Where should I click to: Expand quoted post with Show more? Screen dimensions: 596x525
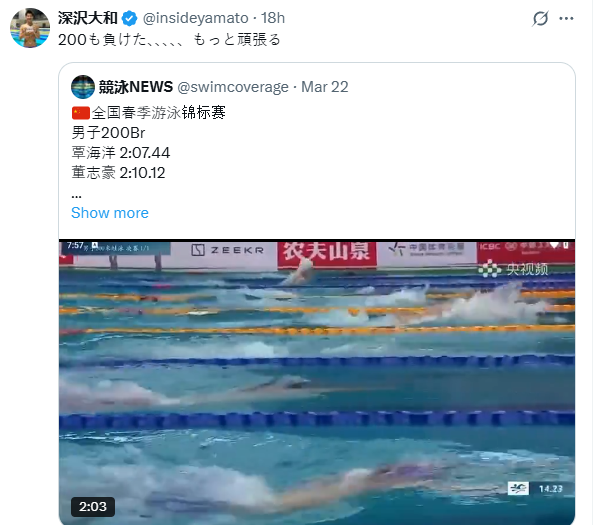pos(110,213)
